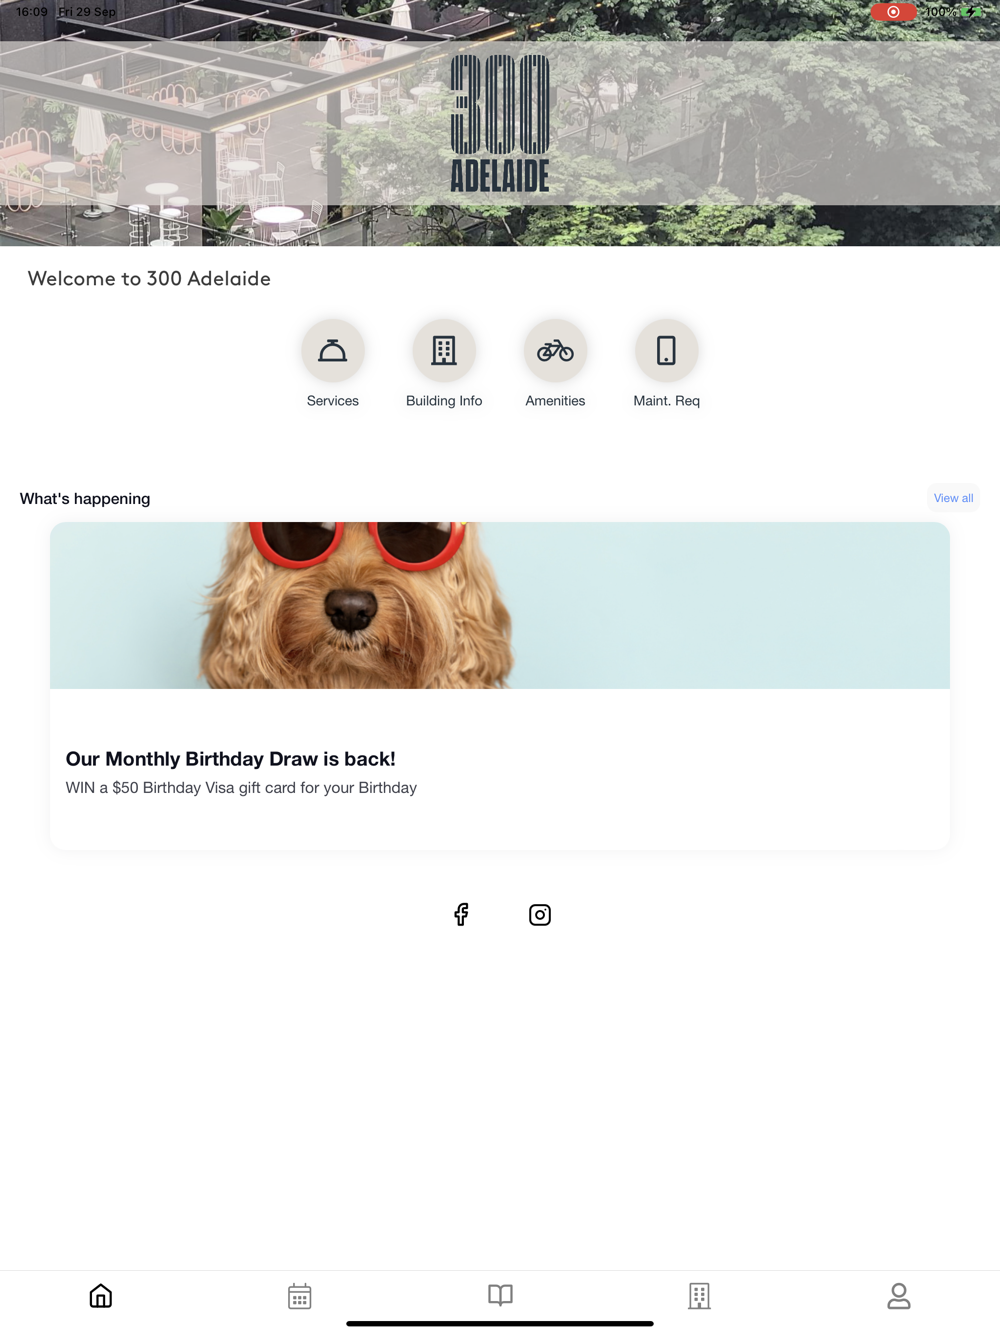This screenshot has height=1334, width=1000.
Task: Click the Building Info label
Action: point(444,401)
